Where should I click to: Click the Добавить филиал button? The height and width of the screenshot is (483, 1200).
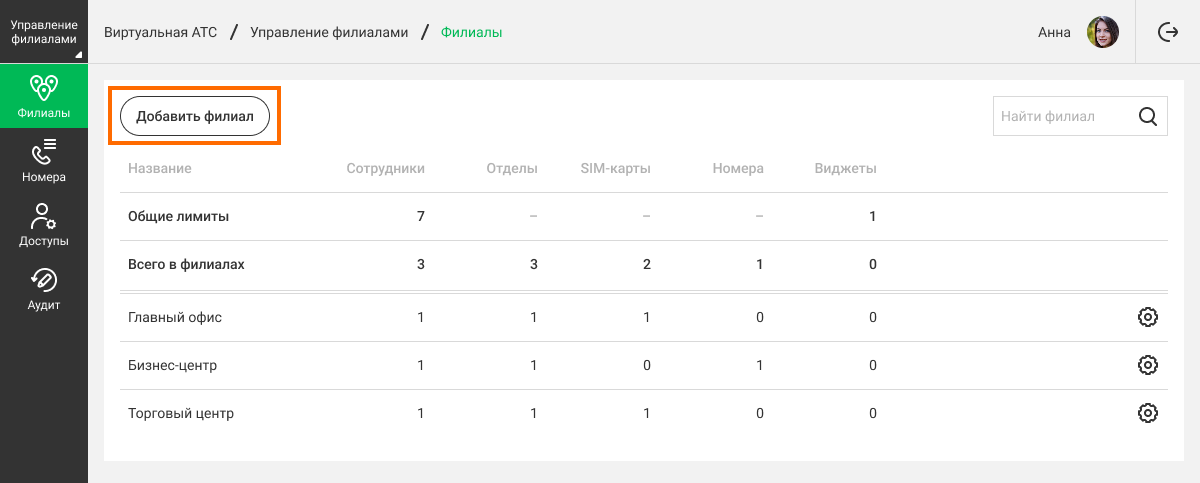click(195, 116)
